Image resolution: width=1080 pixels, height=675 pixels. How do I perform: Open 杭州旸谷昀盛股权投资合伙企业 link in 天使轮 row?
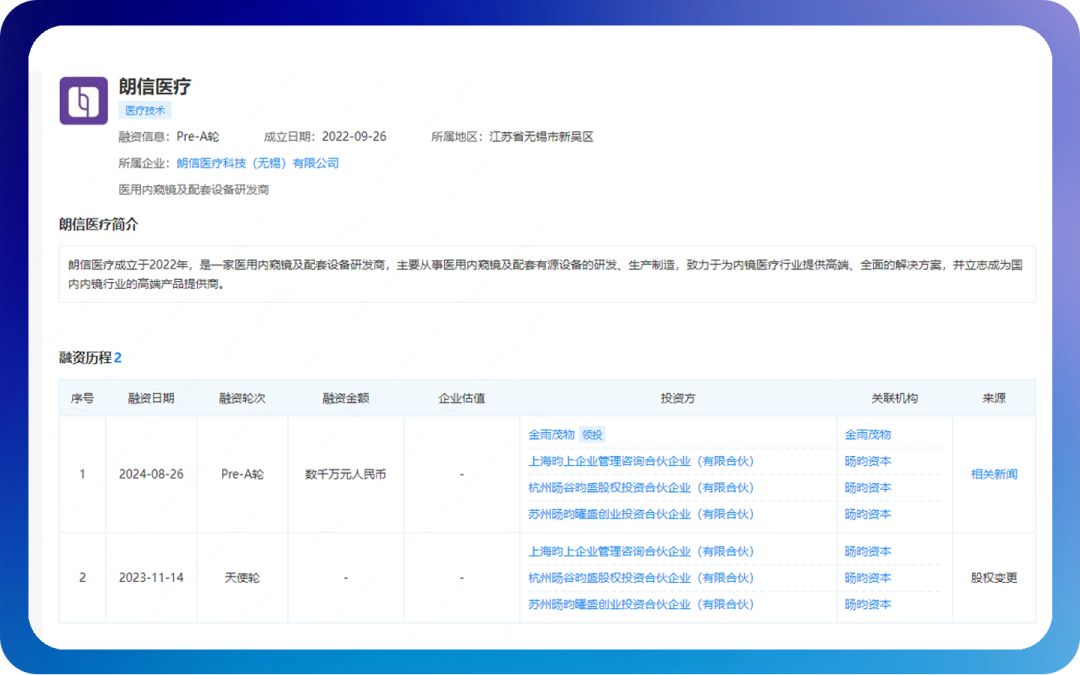click(641, 578)
